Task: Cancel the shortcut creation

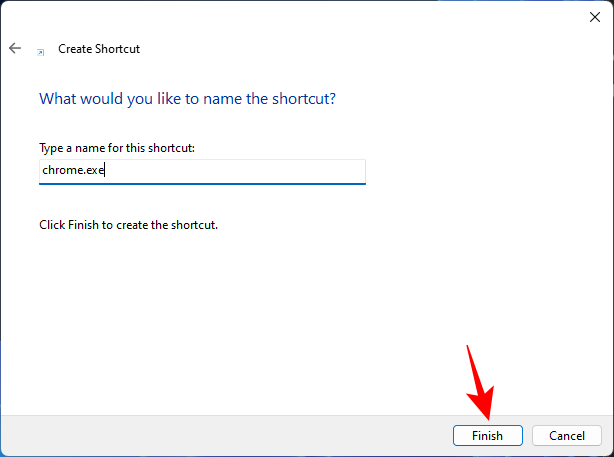Action: point(566,435)
